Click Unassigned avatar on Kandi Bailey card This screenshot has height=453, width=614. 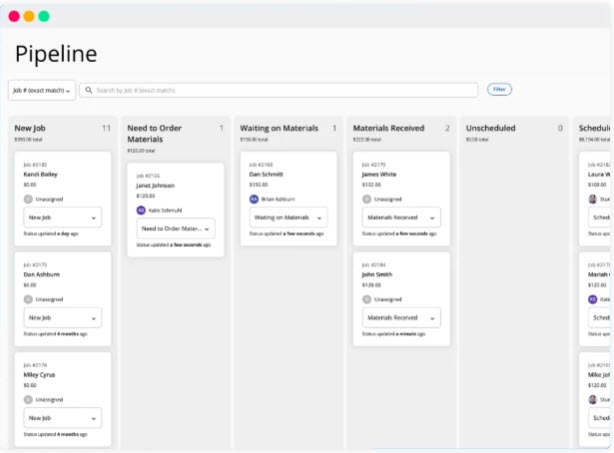coord(28,199)
